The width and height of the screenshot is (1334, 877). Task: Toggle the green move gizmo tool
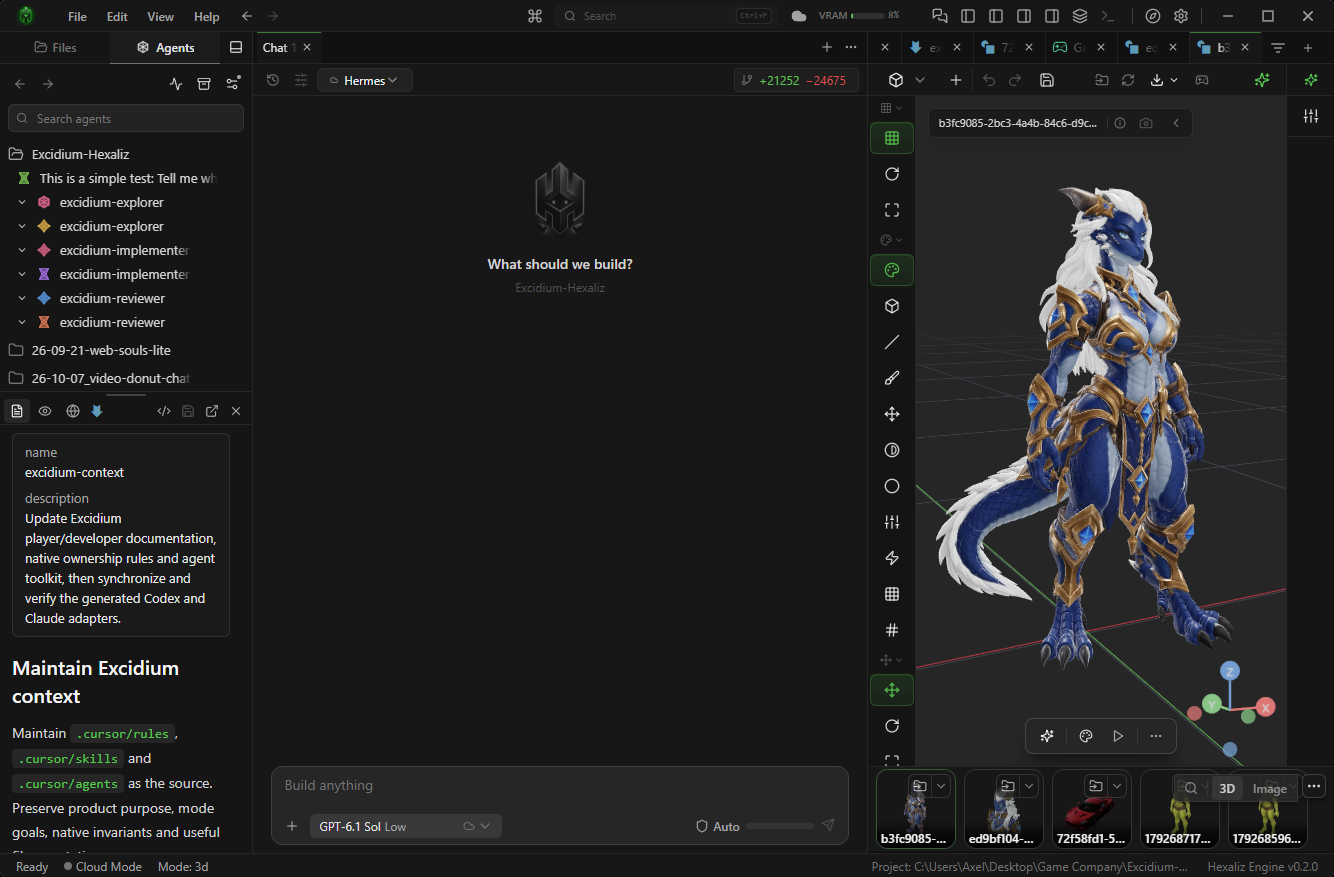pos(892,690)
